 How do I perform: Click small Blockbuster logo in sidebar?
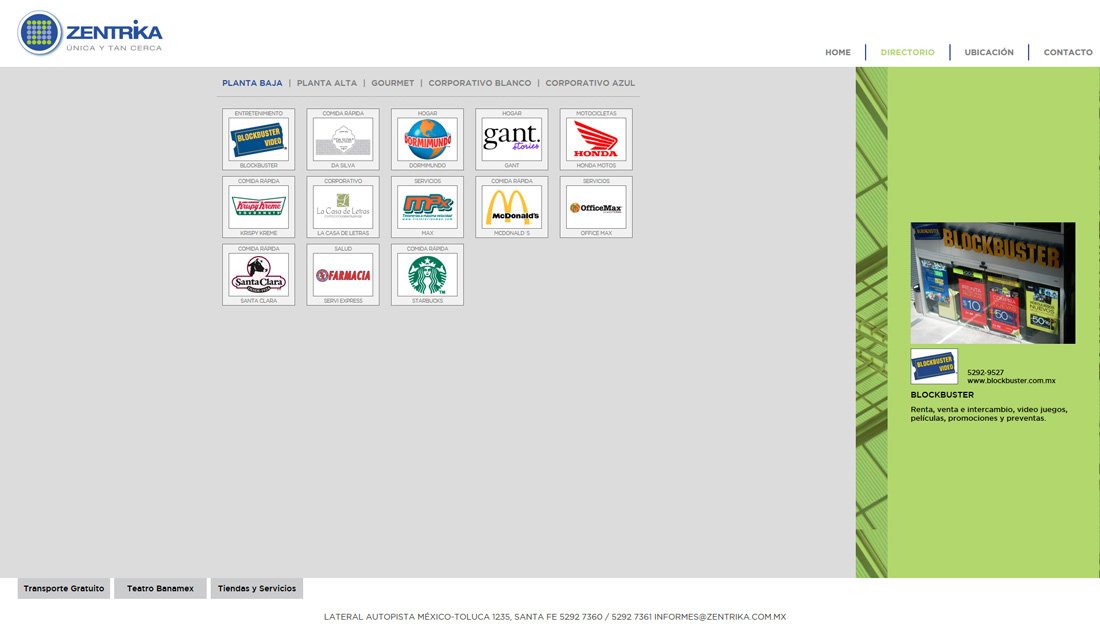(x=934, y=366)
